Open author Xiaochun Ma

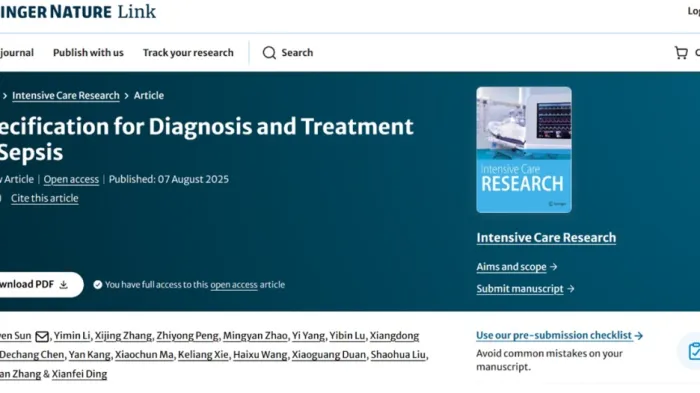tap(144, 355)
